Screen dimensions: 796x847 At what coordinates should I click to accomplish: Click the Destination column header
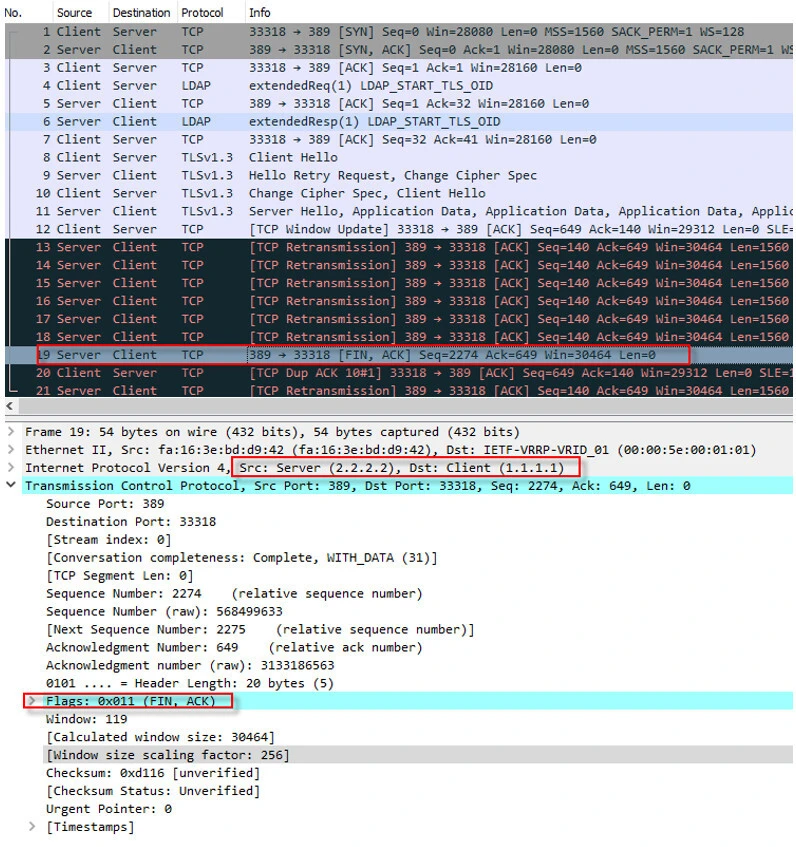141,13
